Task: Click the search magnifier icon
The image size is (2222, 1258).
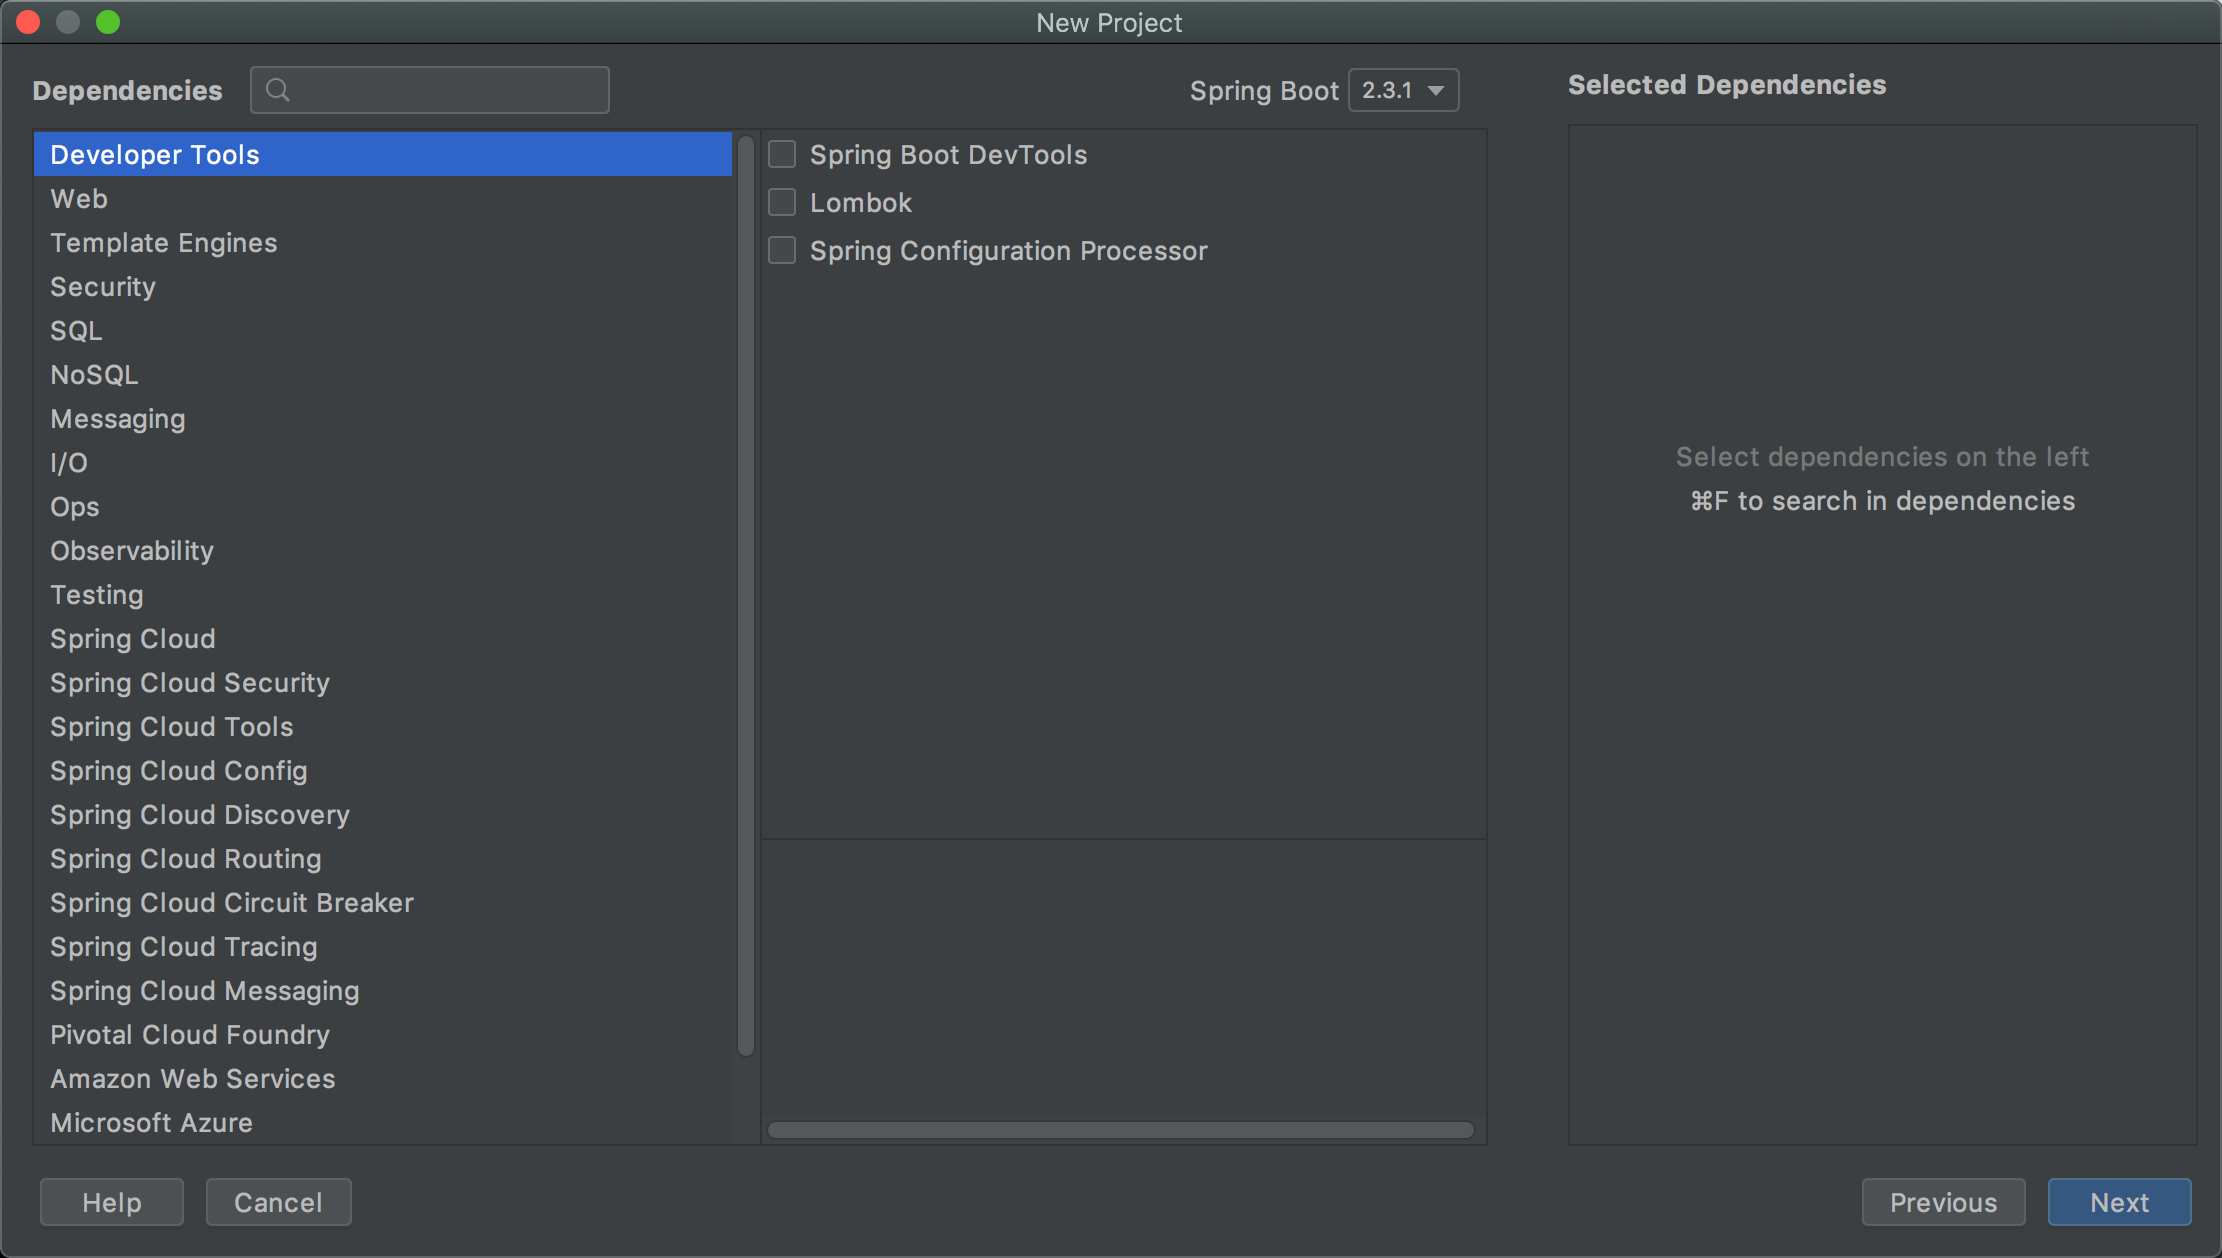Action: (276, 89)
